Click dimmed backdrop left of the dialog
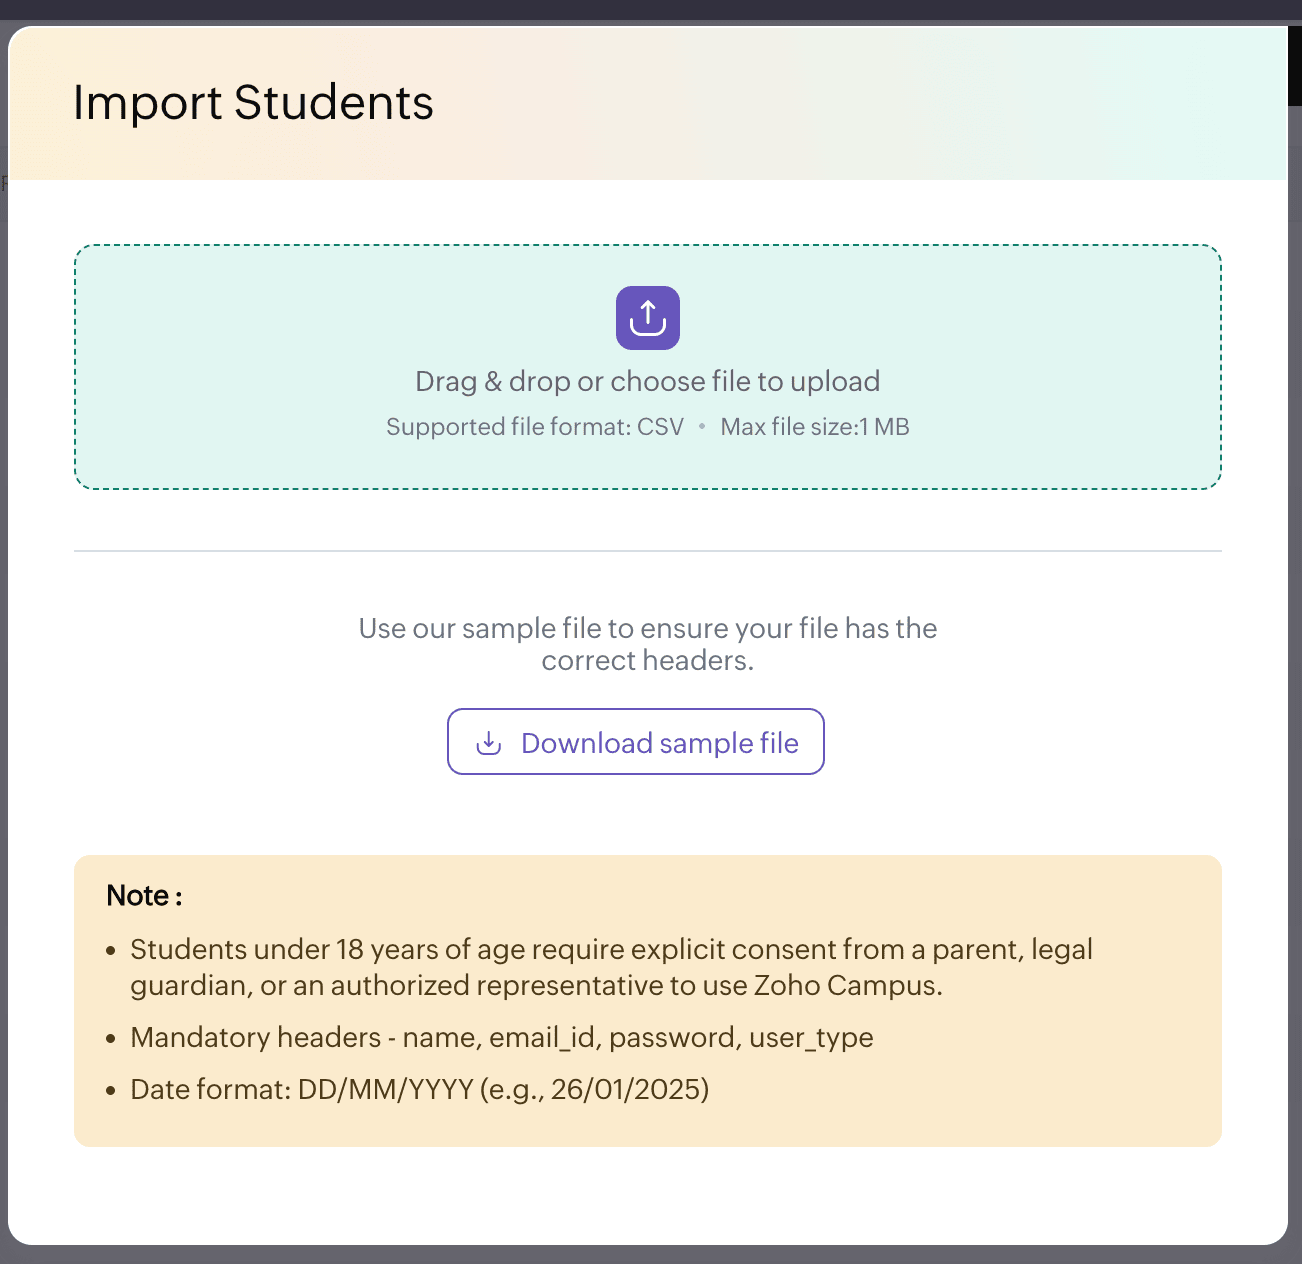The image size is (1302, 1264). (x=3, y=700)
